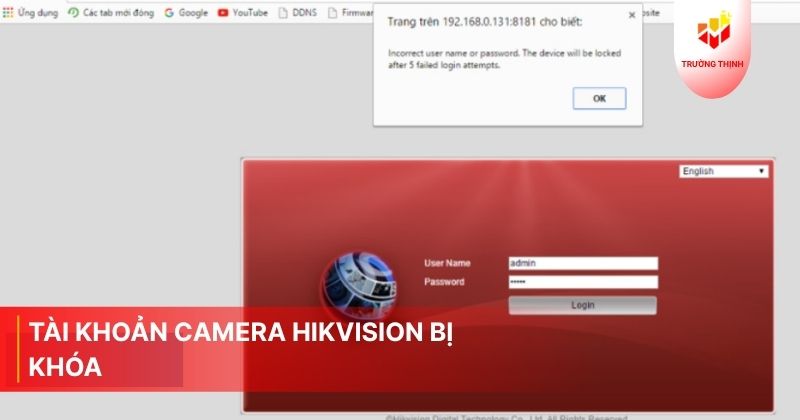Click the Password input field

click(583, 282)
